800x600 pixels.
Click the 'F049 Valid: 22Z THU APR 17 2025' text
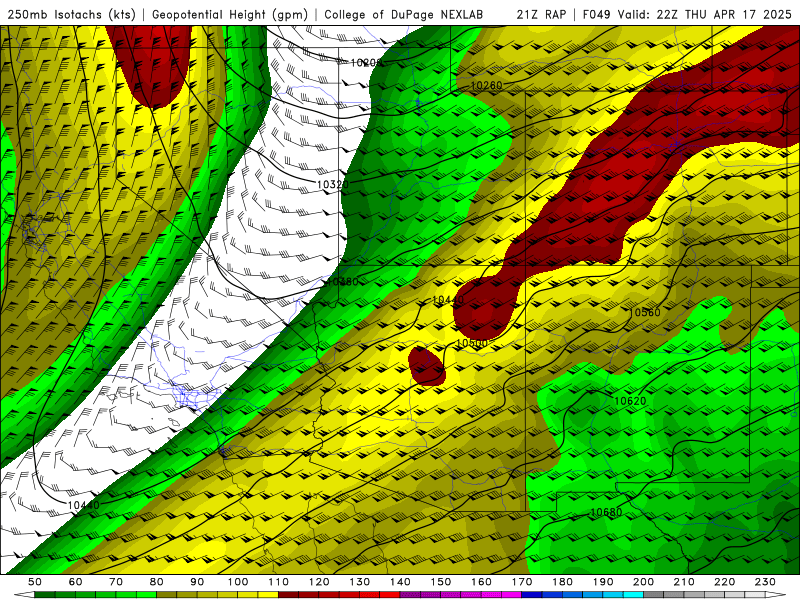687,15
